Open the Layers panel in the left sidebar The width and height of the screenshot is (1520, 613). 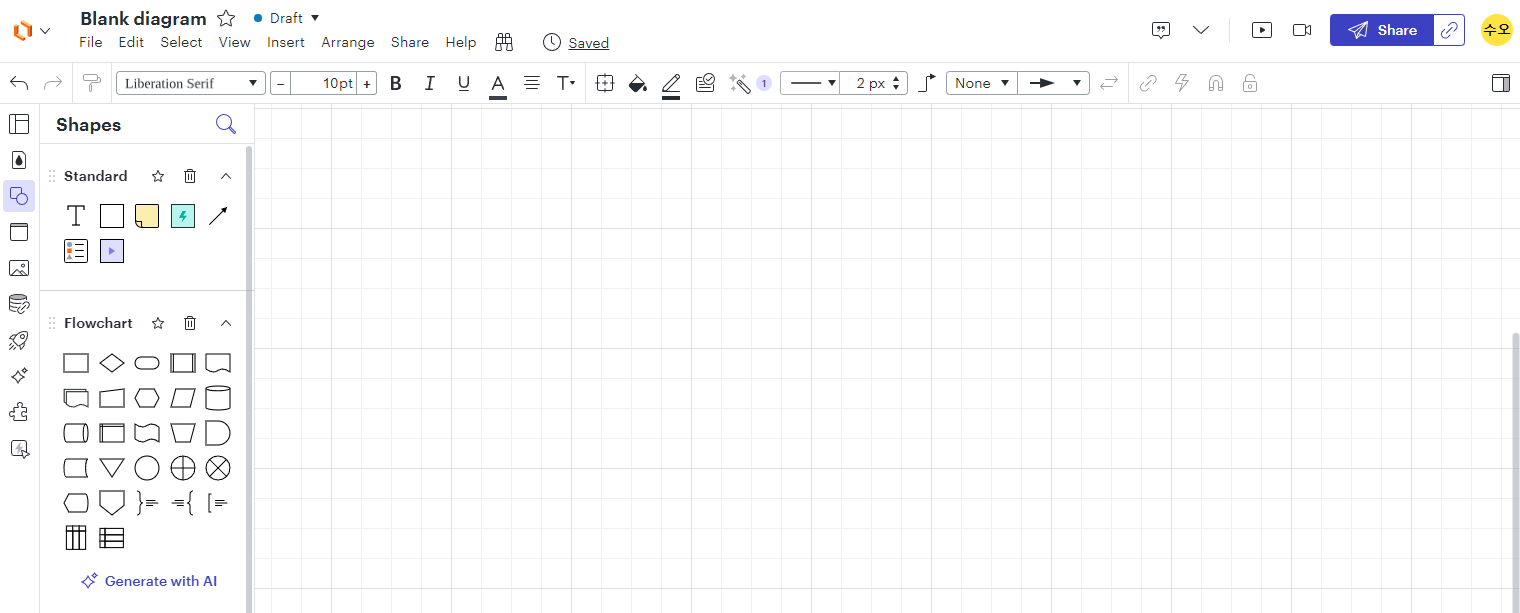19,123
